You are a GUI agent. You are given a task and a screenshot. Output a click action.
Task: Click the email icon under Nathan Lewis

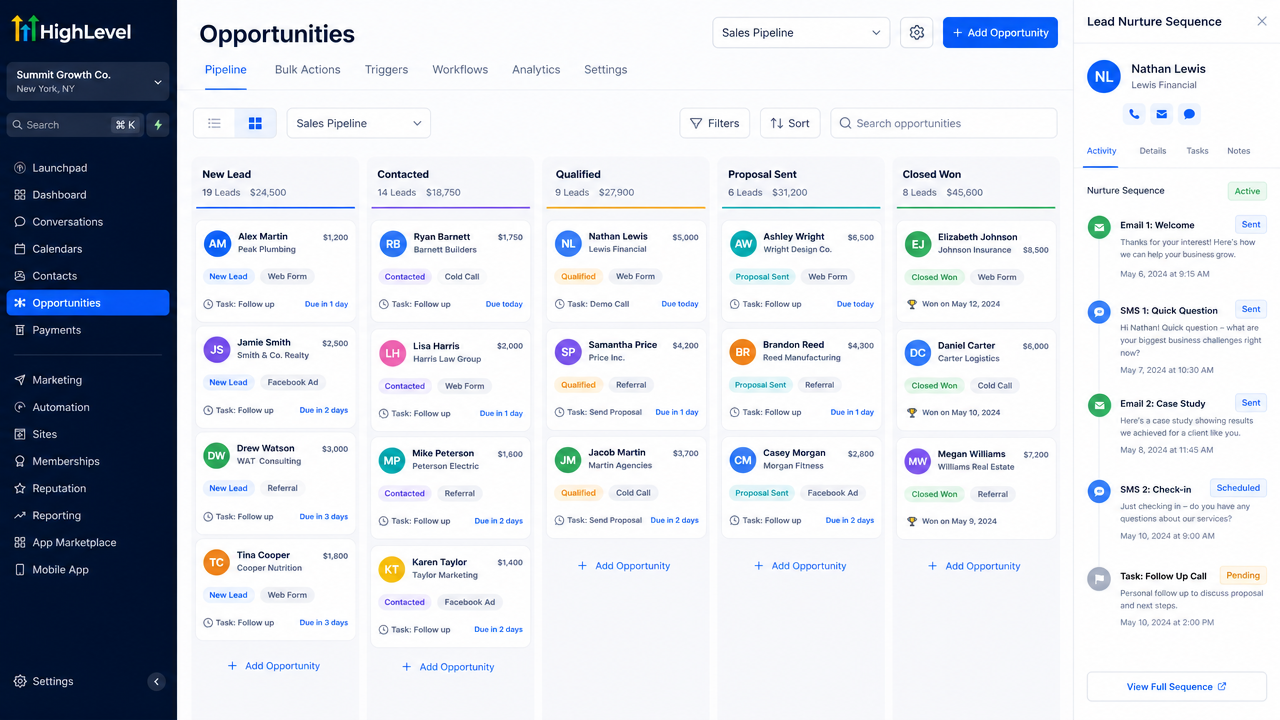pyautogui.click(x=1161, y=114)
